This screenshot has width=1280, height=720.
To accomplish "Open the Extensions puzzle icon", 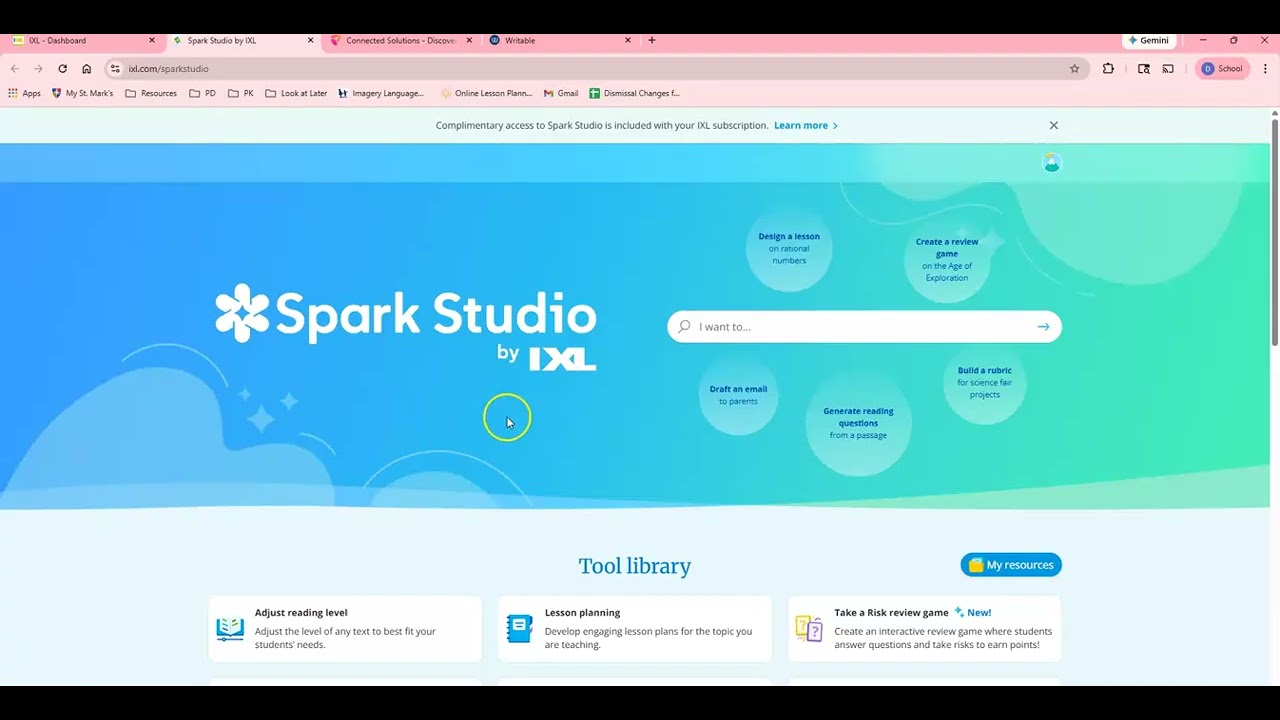I will click(x=1108, y=69).
